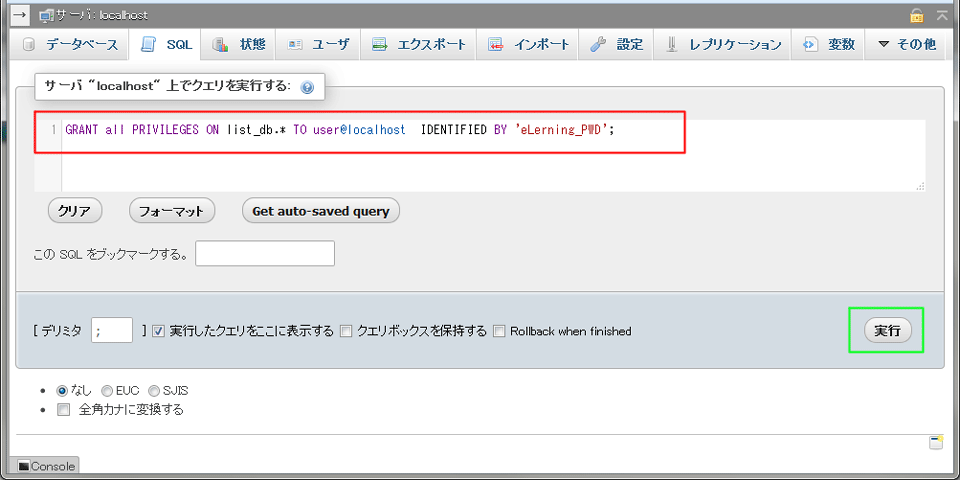This screenshot has width=960, height=480.
Task: Expand the その他 dropdown menu
Action: point(907,45)
